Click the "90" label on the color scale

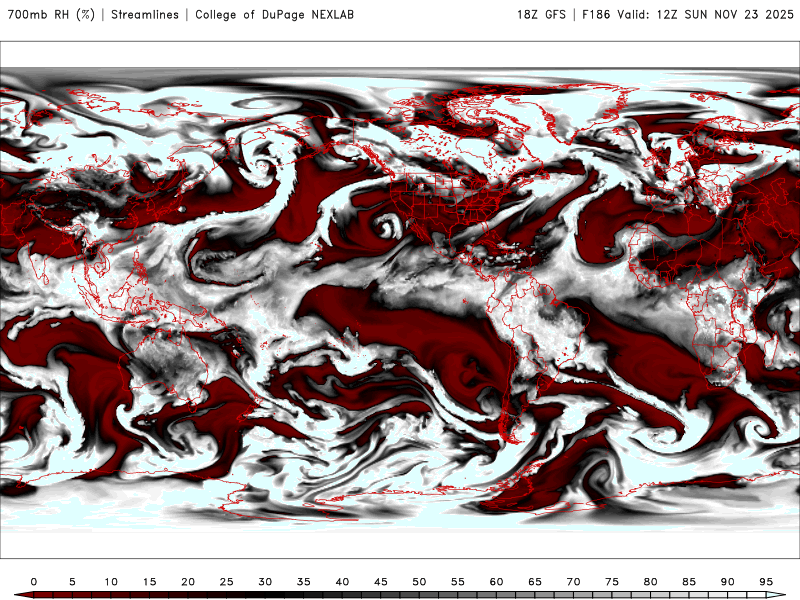click(728, 582)
